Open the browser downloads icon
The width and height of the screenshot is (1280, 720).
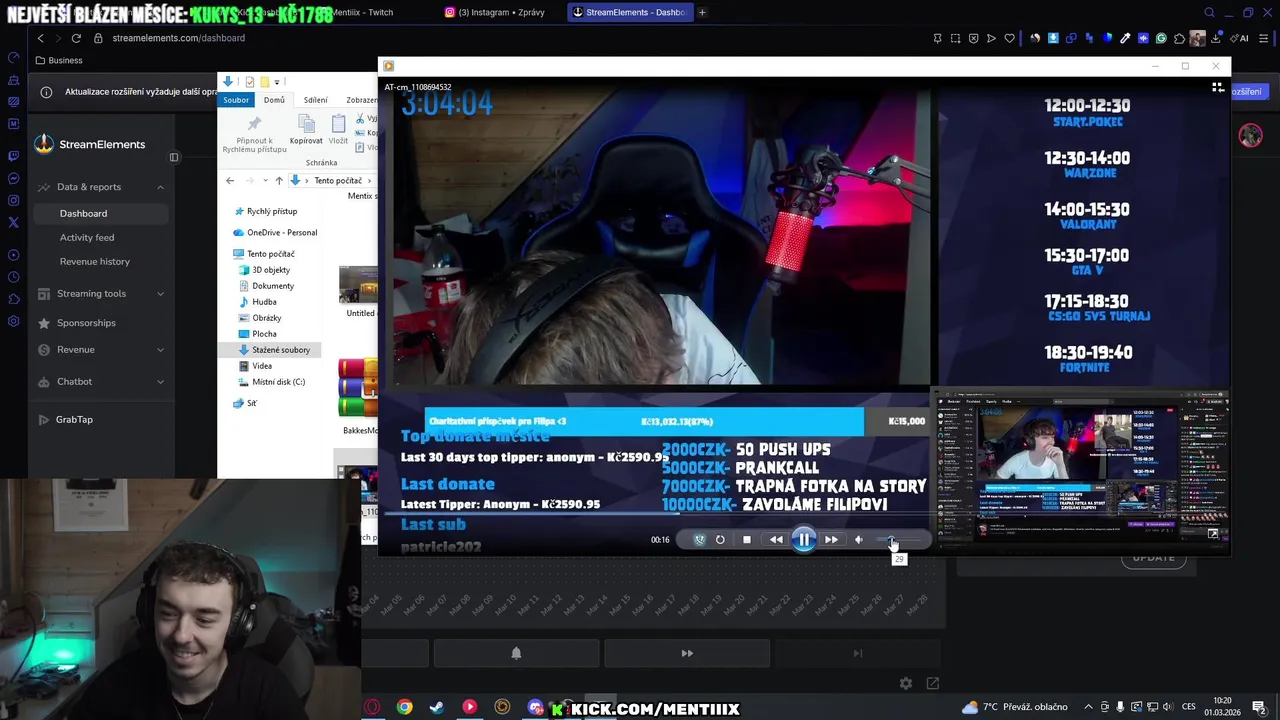click(1215, 38)
